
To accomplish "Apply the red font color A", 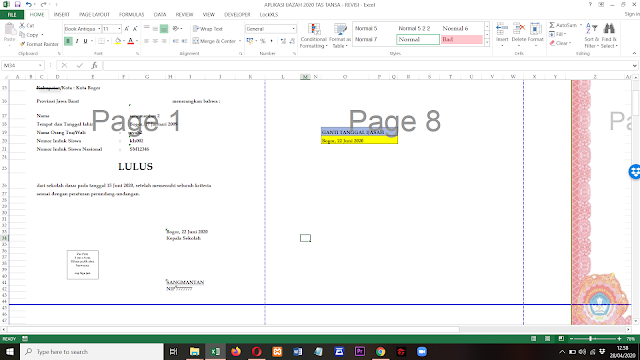I will click(x=131, y=41).
